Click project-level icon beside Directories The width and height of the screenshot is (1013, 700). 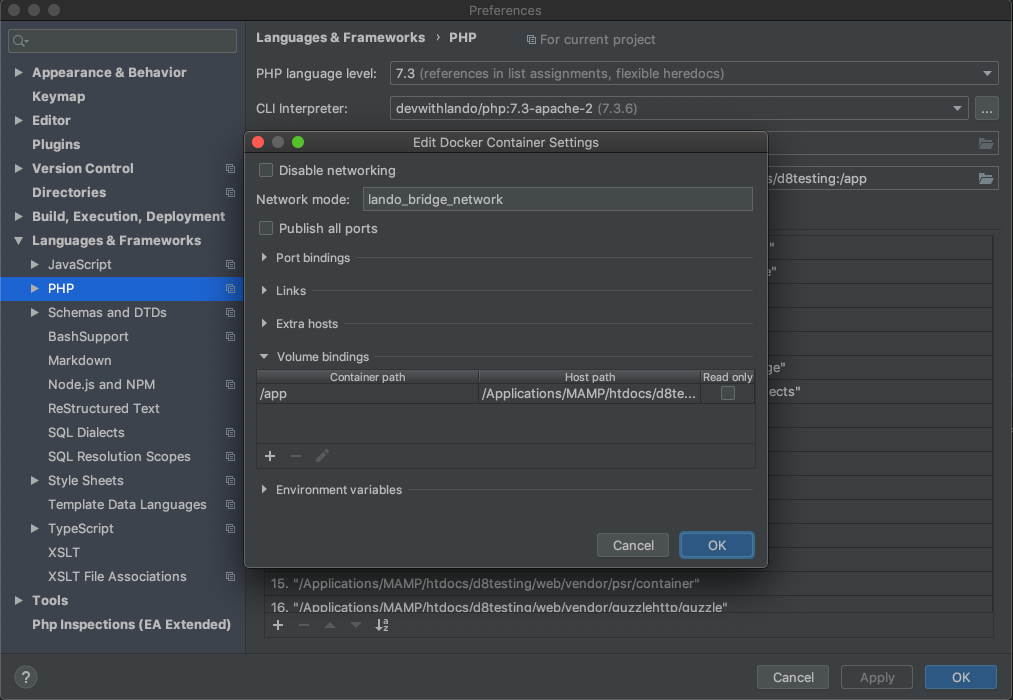pos(230,192)
